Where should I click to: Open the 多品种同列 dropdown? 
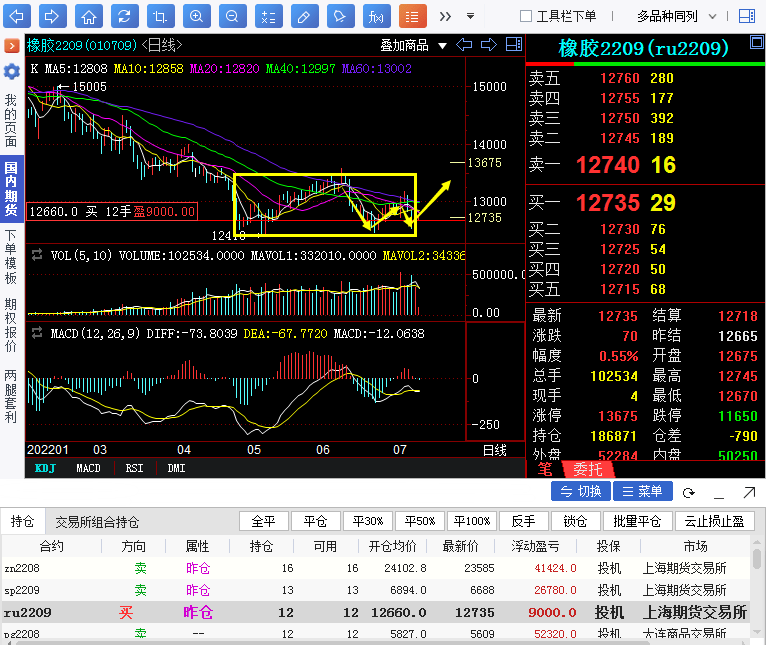click(674, 16)
